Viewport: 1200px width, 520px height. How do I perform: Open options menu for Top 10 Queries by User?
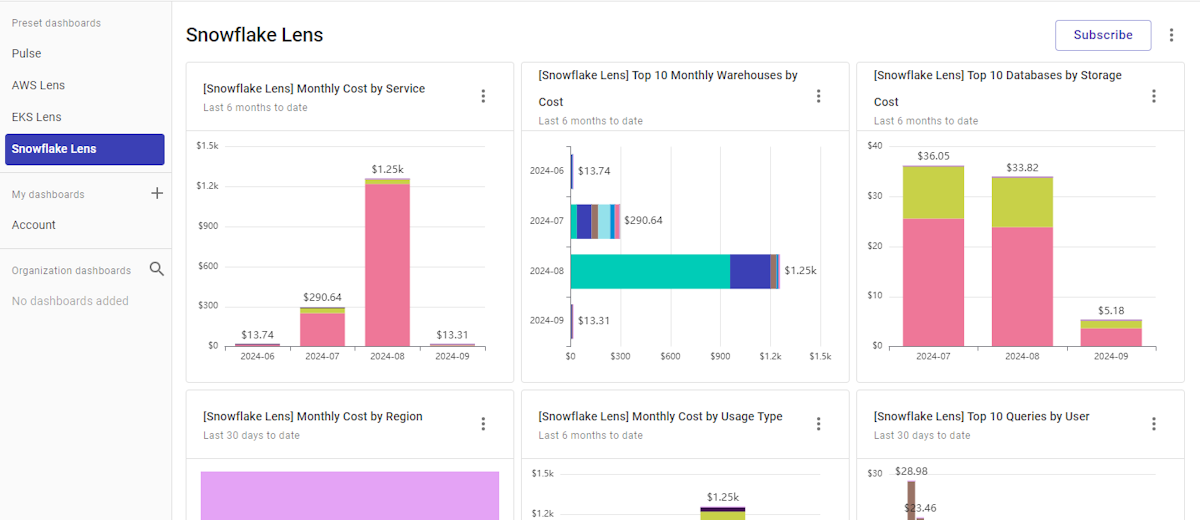1153,424
